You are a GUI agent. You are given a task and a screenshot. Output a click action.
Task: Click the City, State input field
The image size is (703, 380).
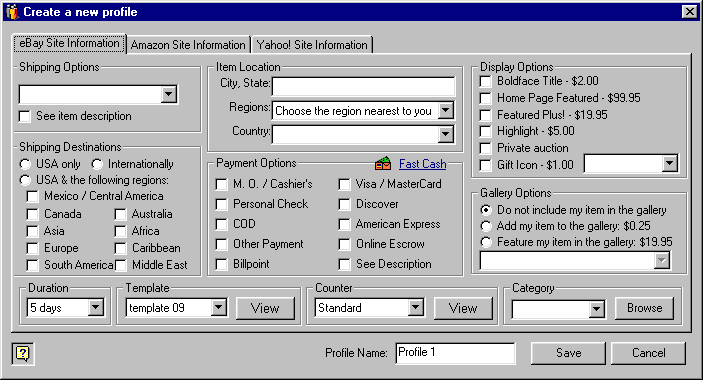363,86
